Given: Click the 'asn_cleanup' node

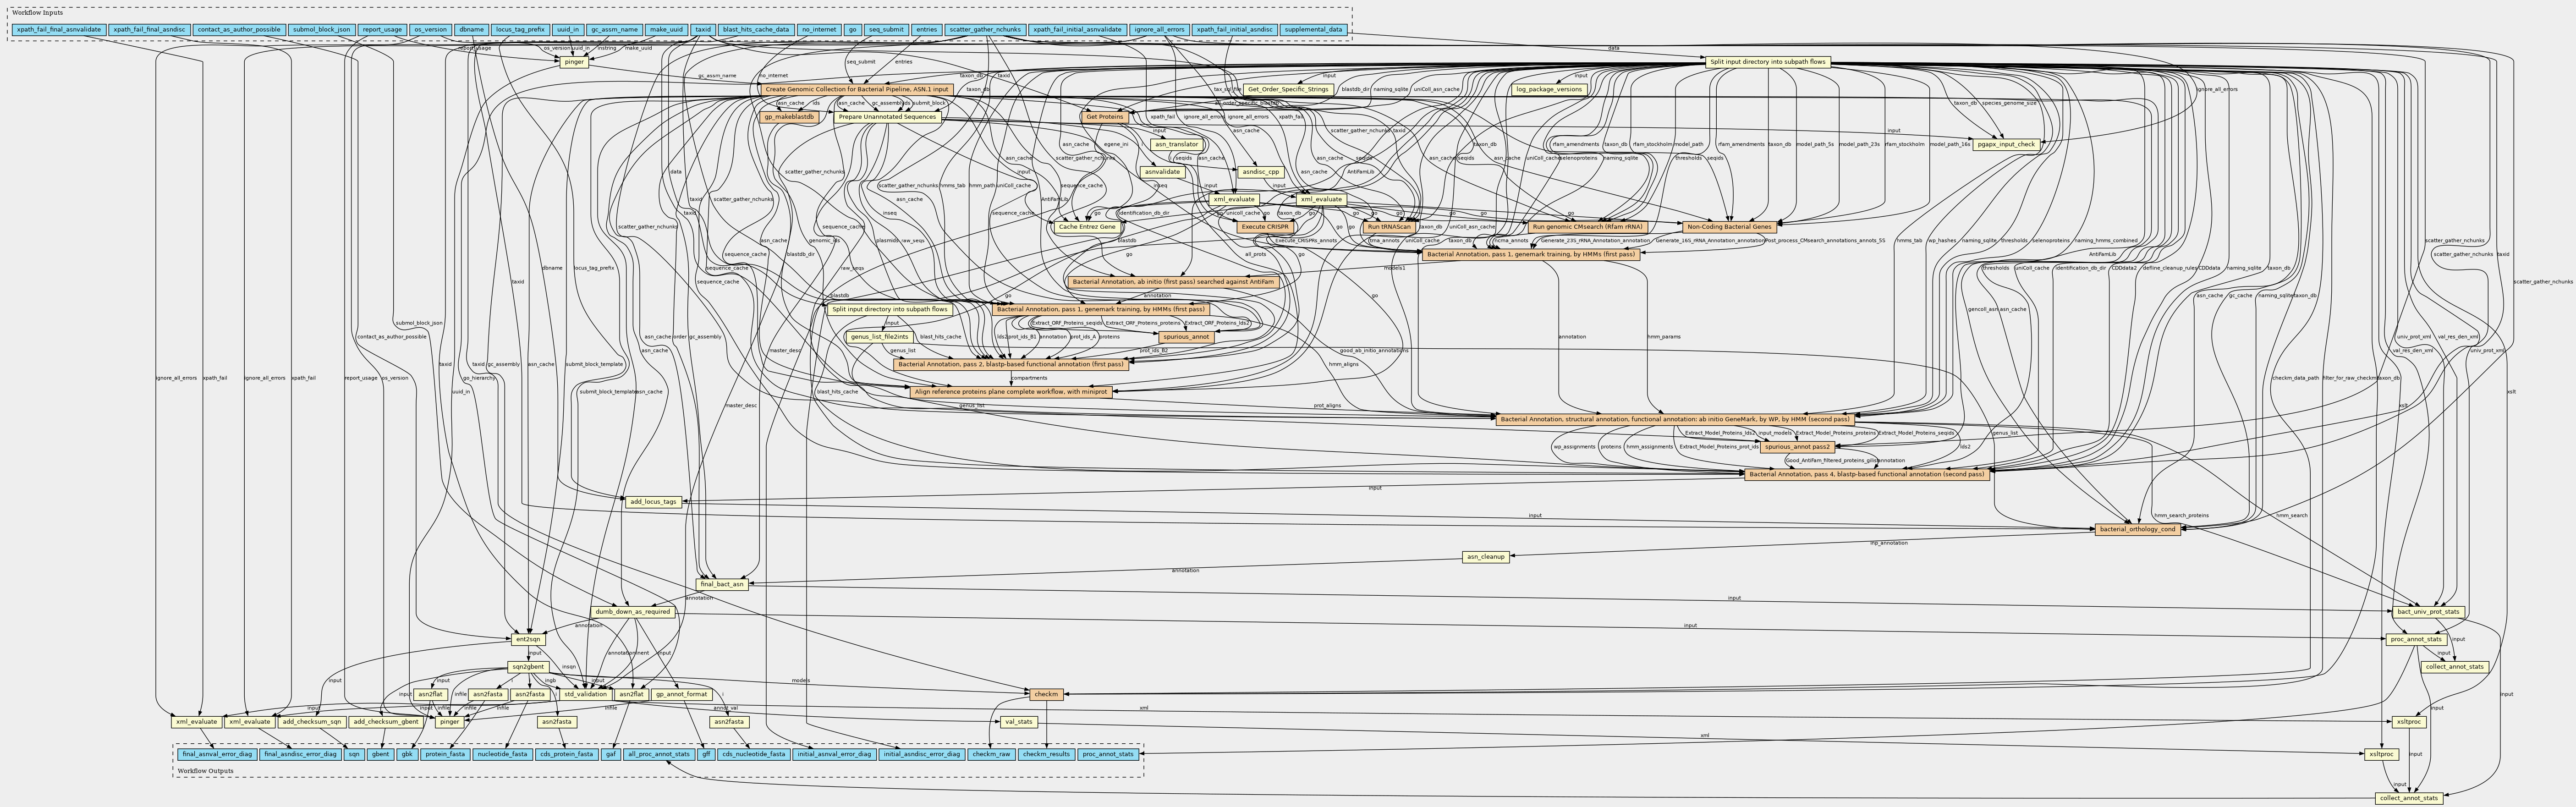Looking at the screenshot, I should pos(1486,557).
